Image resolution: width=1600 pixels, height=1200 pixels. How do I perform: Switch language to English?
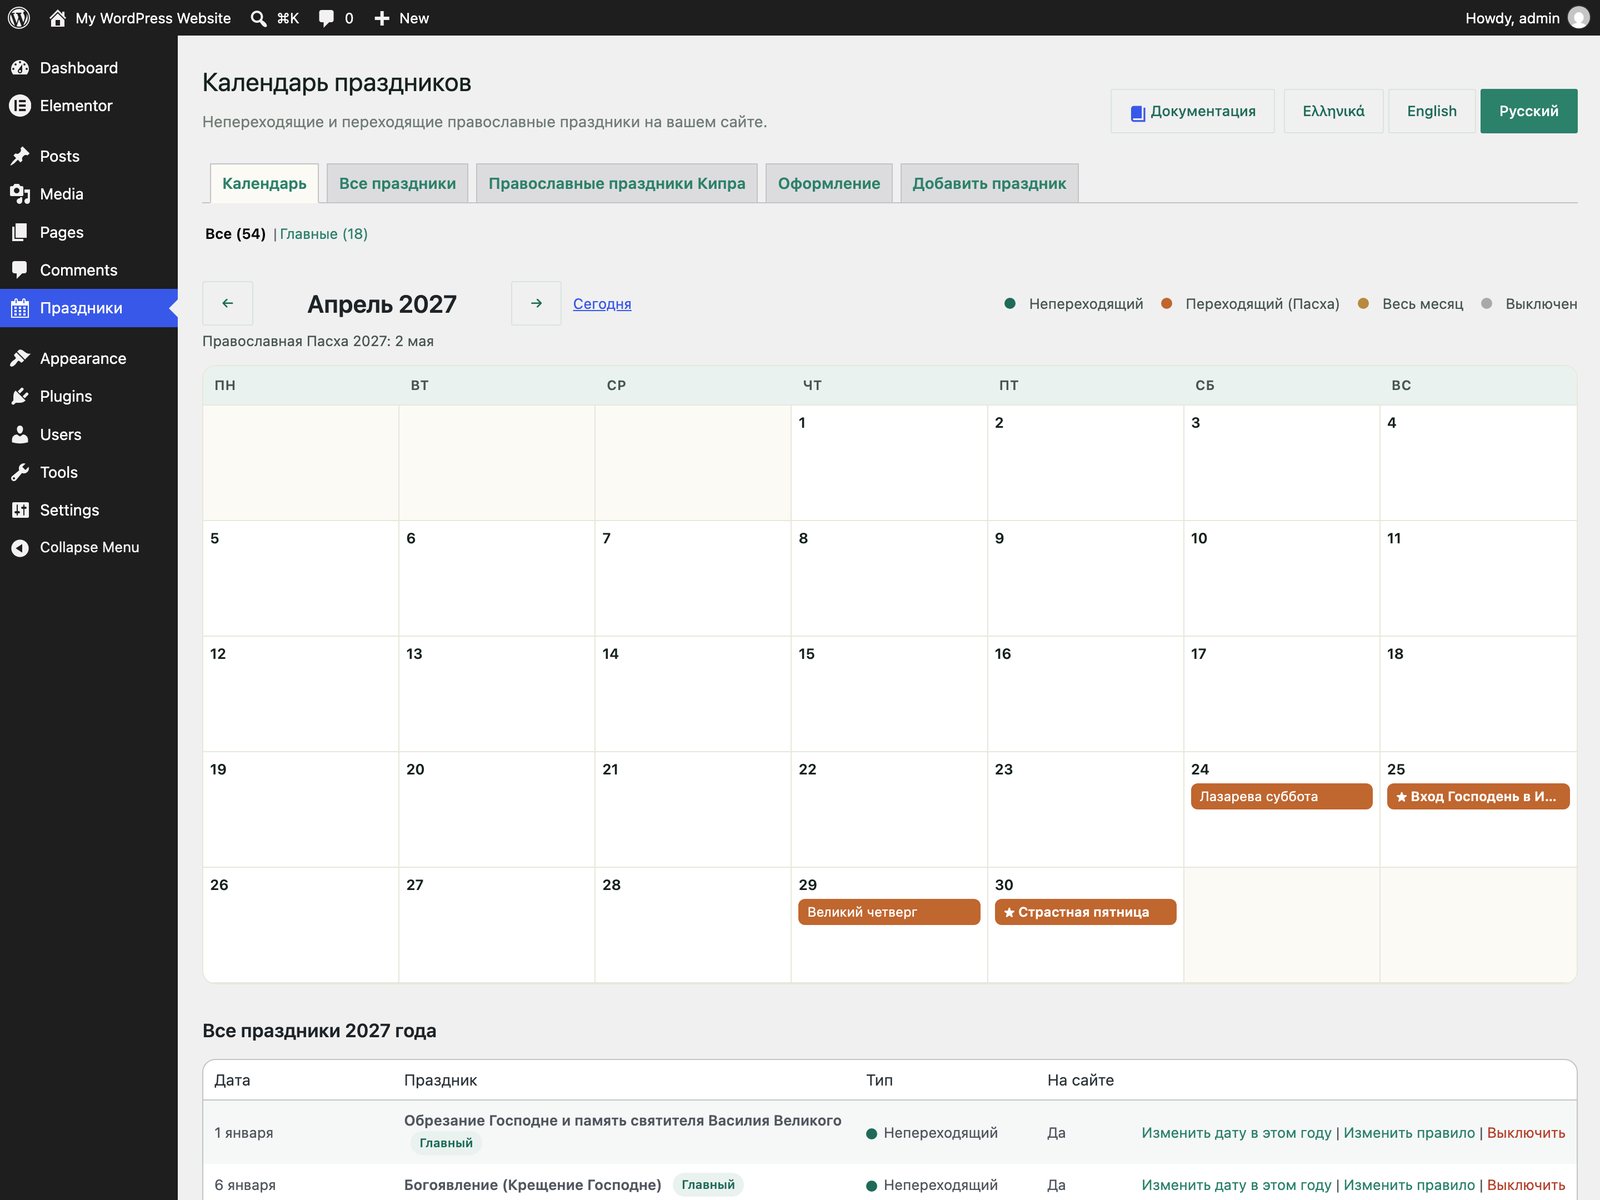tap(1431, 111)
